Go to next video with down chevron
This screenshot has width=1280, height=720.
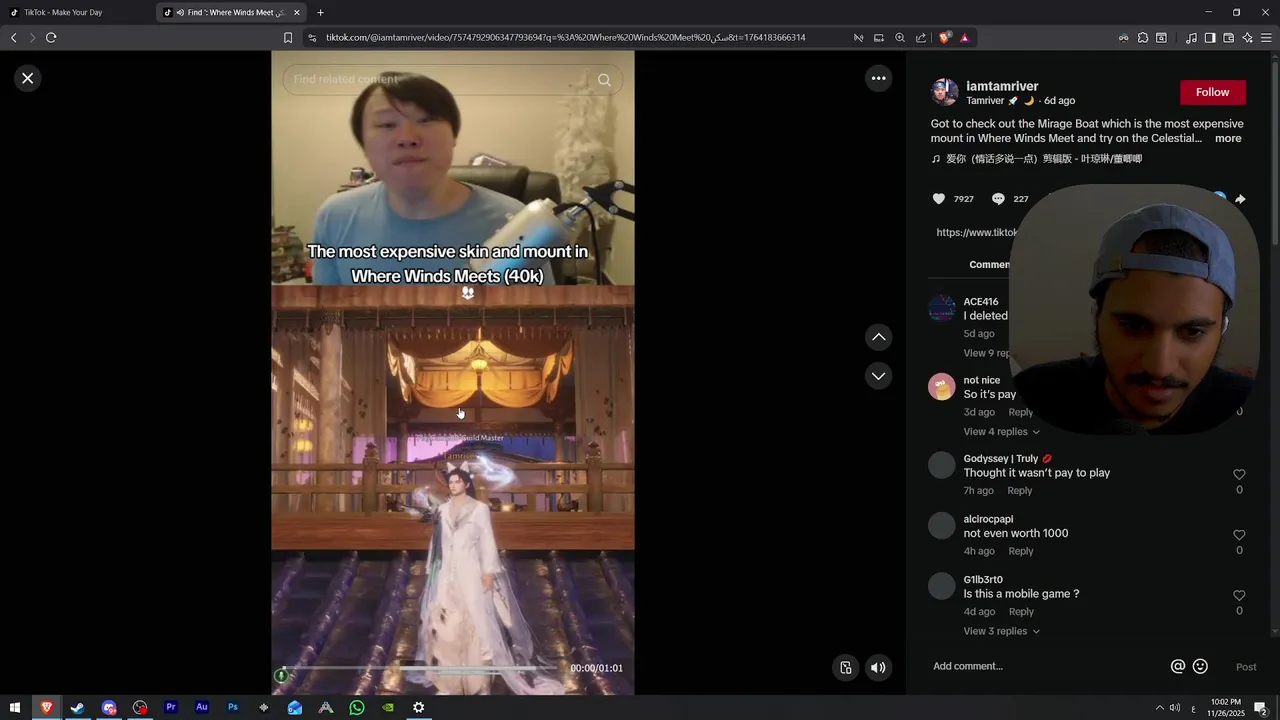click(878, 376)
